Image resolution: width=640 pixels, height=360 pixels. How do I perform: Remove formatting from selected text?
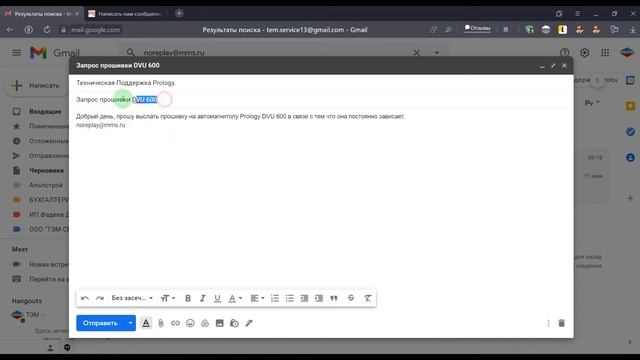pyautogui.click(x=368, y=298)
